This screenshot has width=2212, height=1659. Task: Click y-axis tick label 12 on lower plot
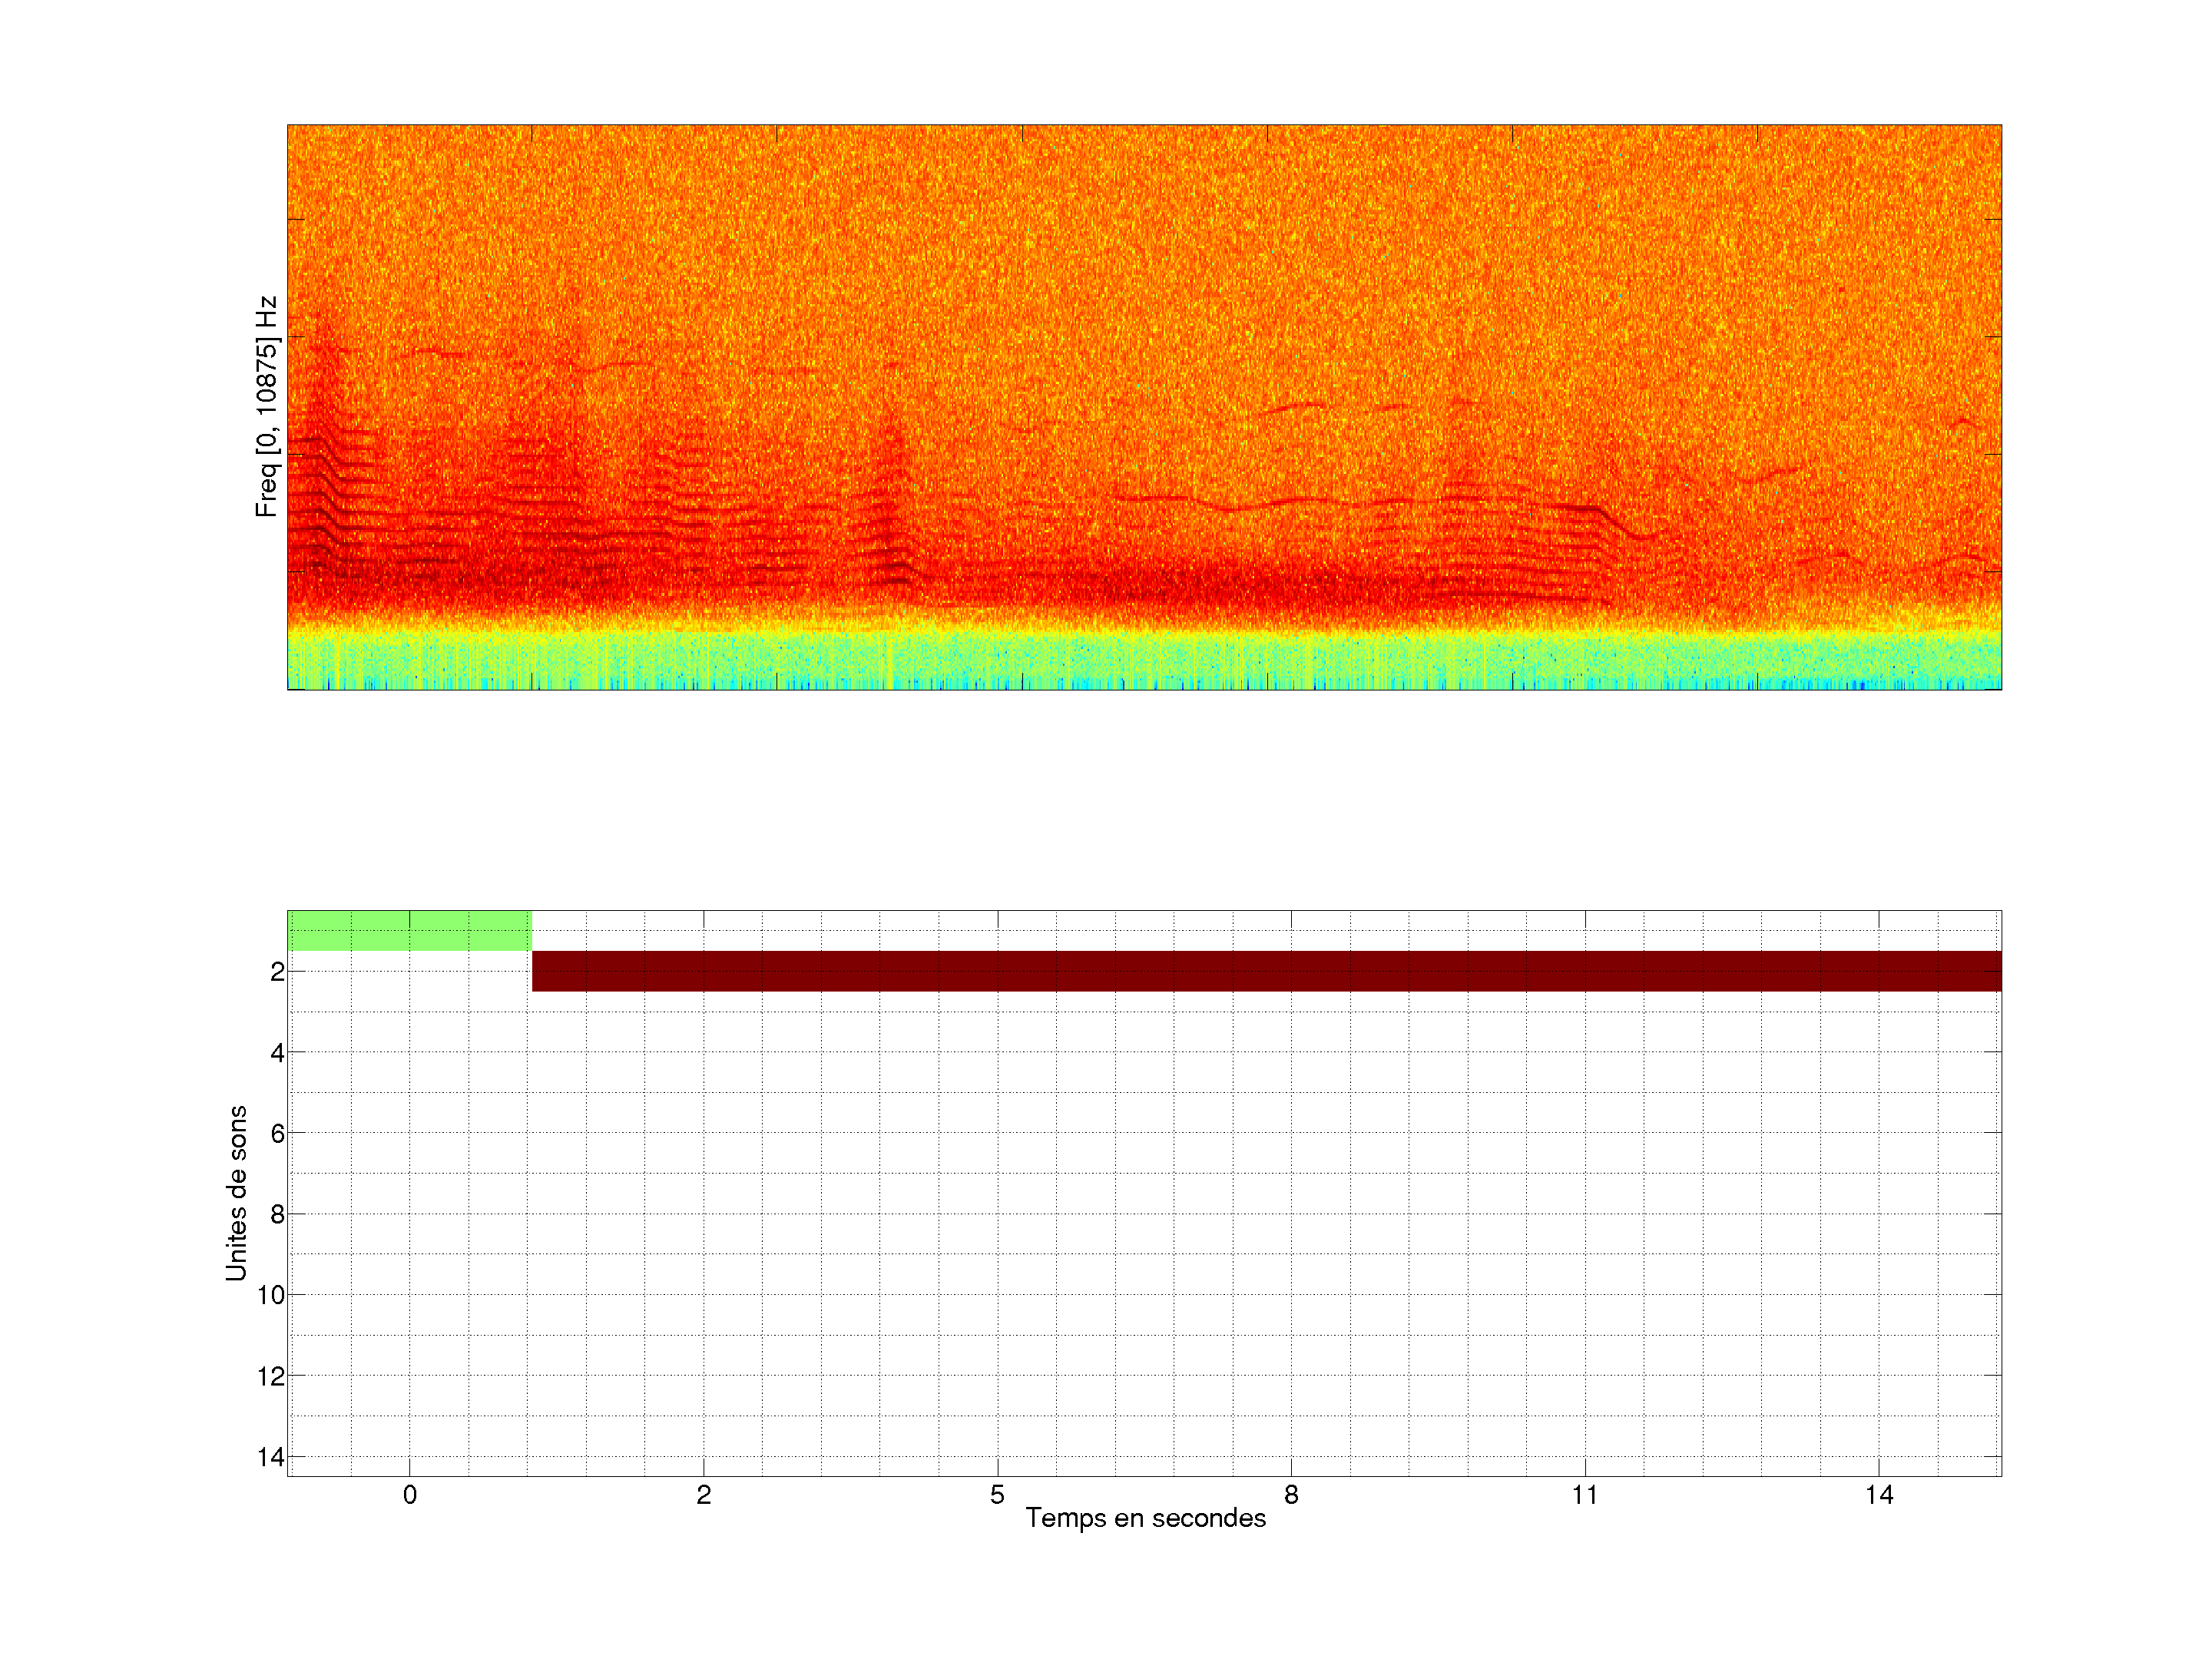(271, 1376)
